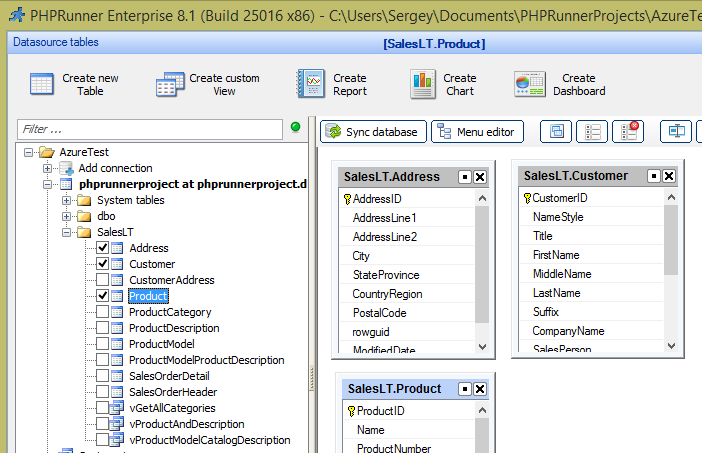The height and width of the screenshot is (453, 702).
Task: Click the Create Report icon
Action: [x=311, y=84]
